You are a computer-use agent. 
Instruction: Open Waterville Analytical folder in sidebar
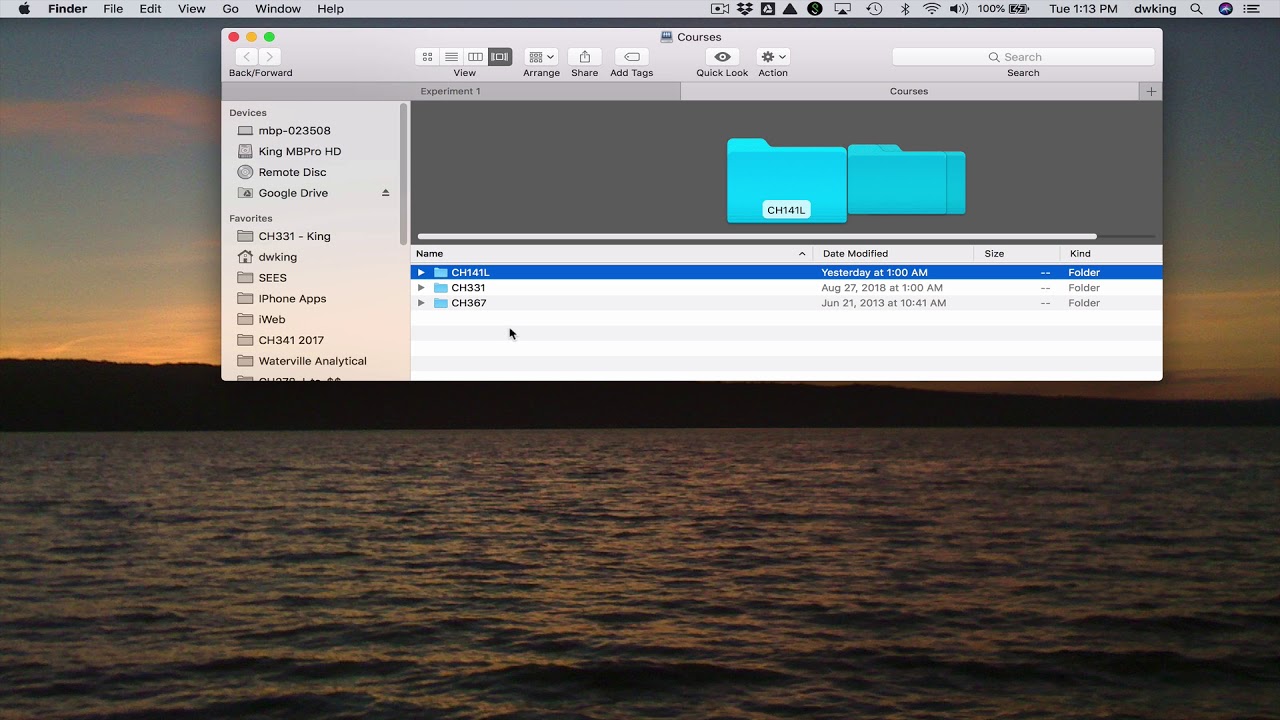310,361
